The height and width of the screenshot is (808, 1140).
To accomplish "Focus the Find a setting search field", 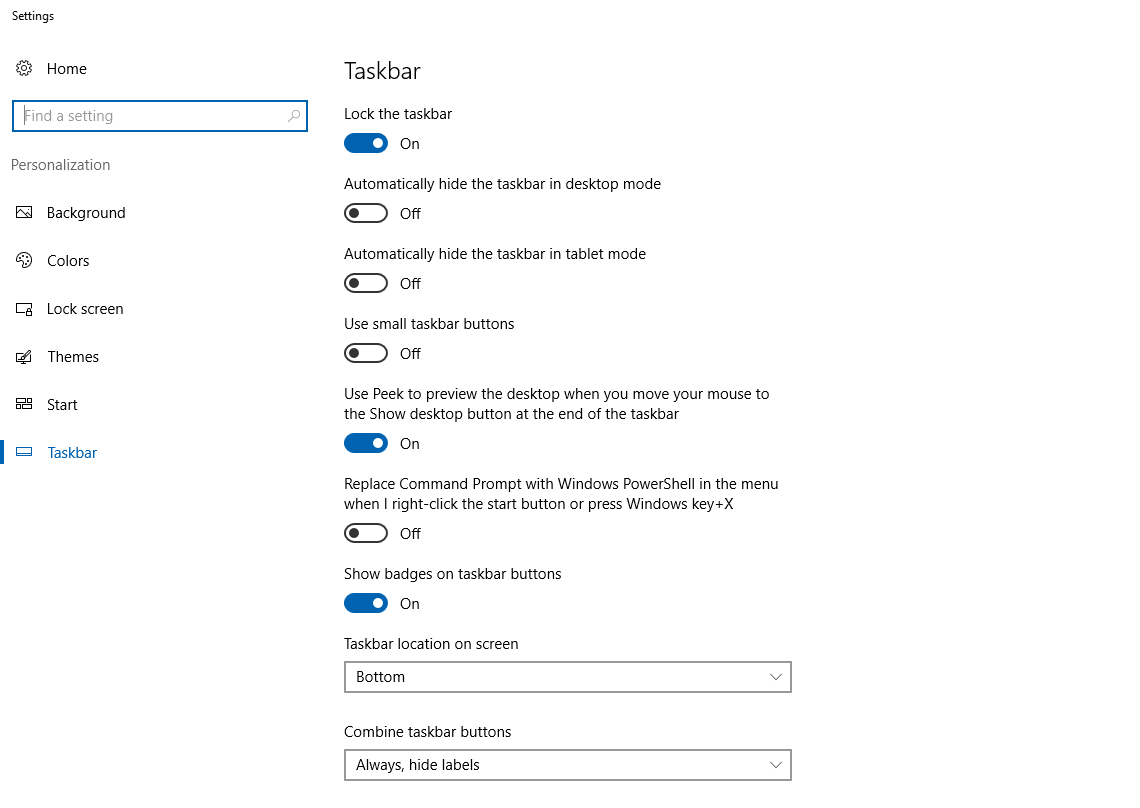I will pyautogui.click(x=160, y=116).
